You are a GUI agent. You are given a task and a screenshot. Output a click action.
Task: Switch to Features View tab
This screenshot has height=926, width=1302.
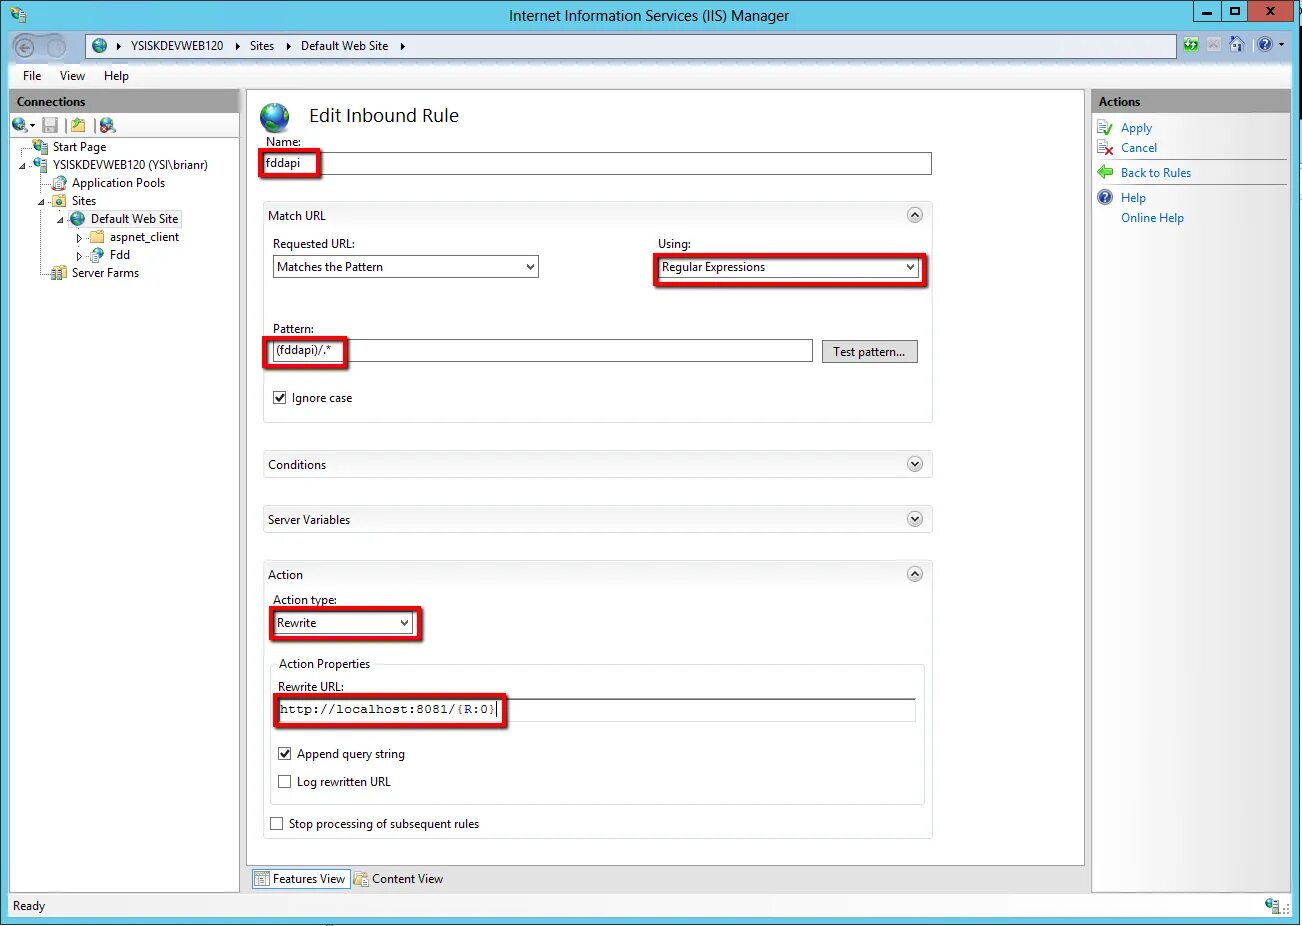point(300,879)
